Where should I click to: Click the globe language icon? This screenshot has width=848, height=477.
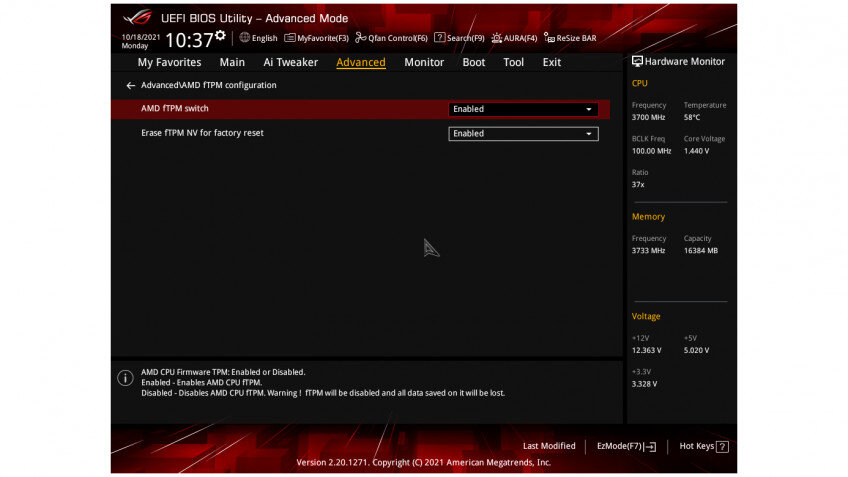(244, 37)
